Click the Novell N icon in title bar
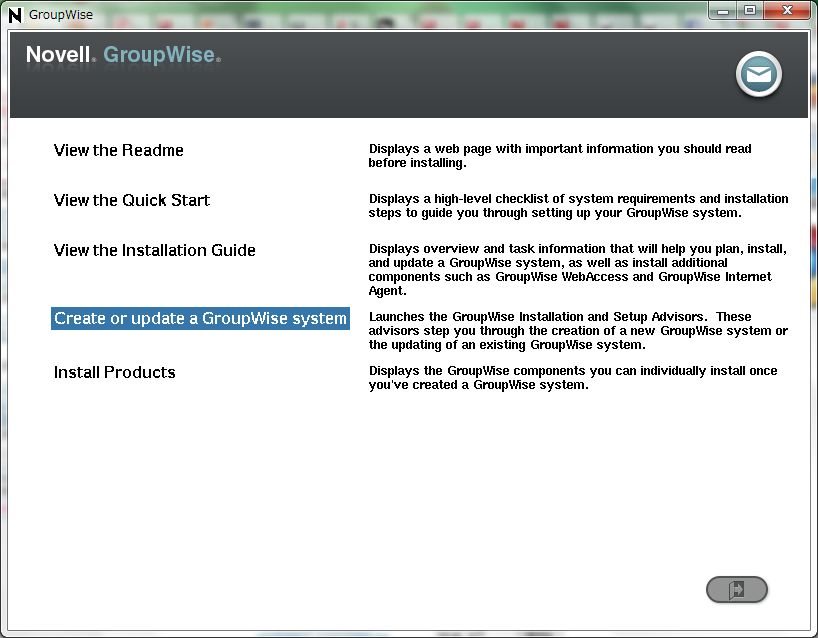The height and width of the screenshot is (638, 818). pyautogui.click(x=15, y=15)
